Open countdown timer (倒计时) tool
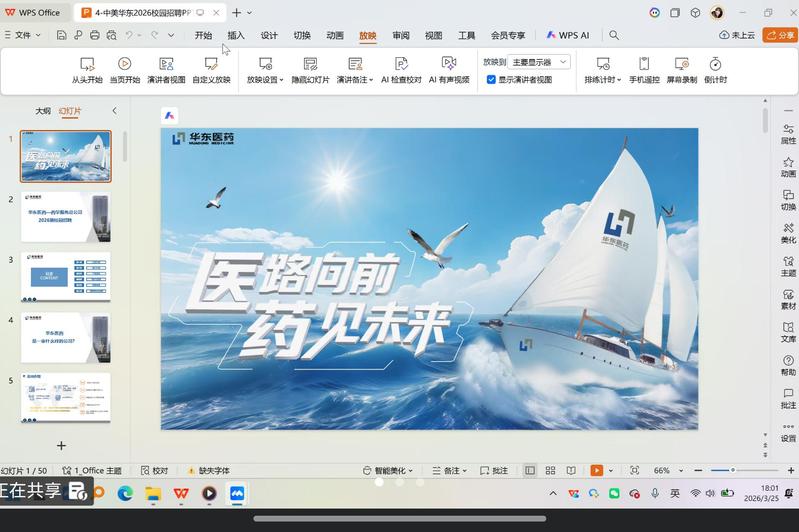The width and height of the screenshot is (799, 532). pos(715,70)
